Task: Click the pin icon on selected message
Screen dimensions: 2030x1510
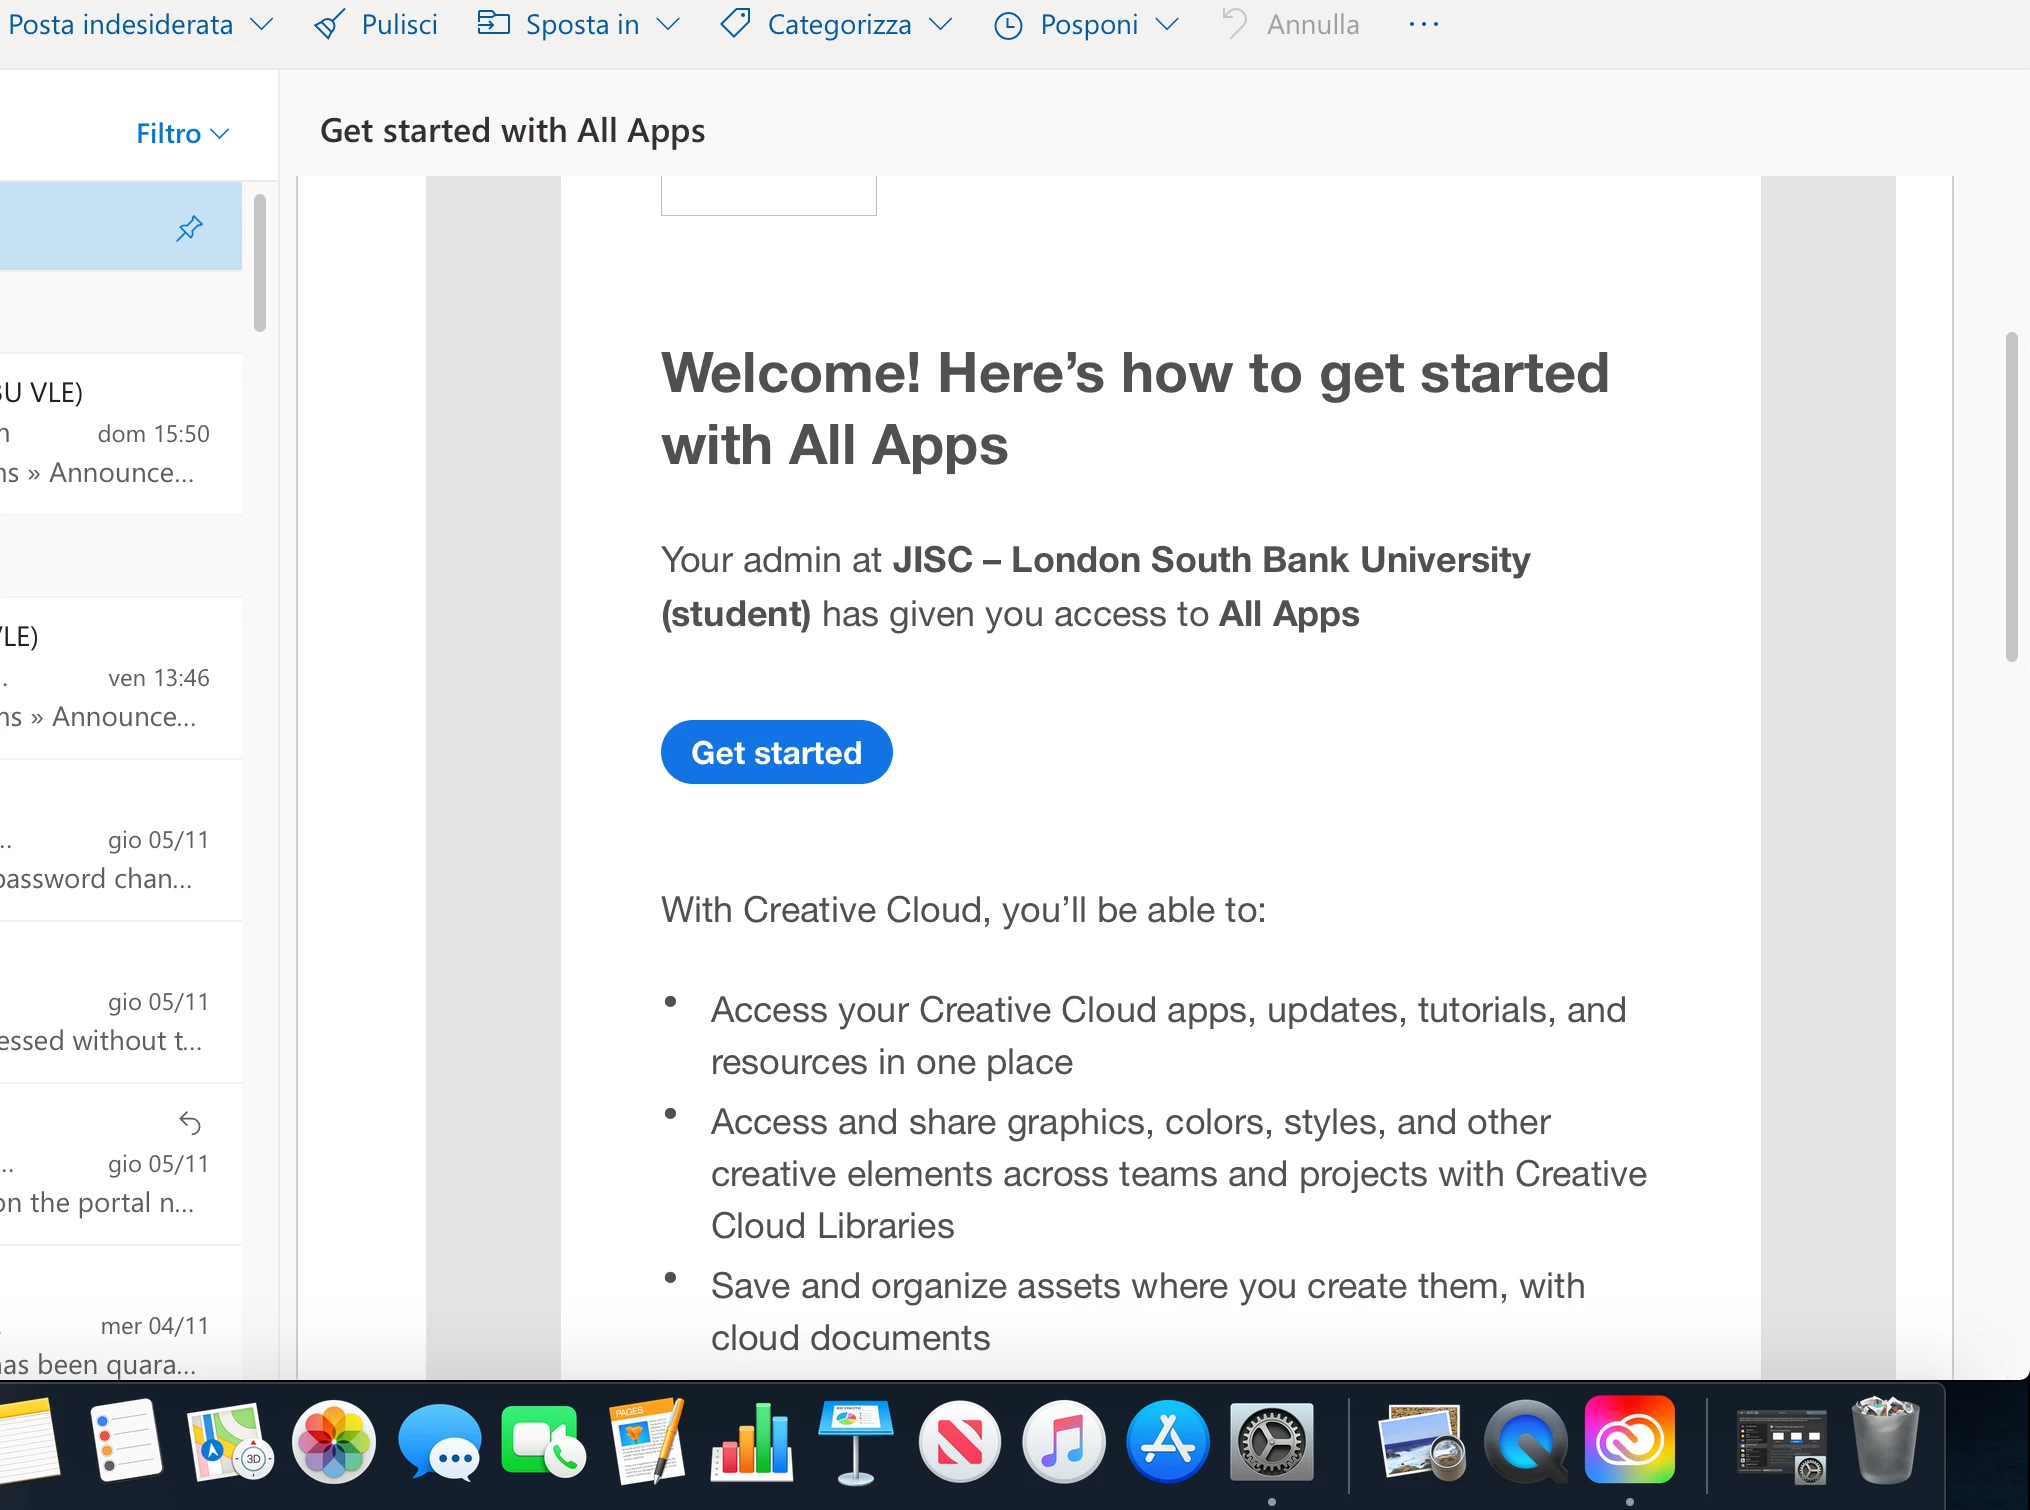Action: [189, 228]
